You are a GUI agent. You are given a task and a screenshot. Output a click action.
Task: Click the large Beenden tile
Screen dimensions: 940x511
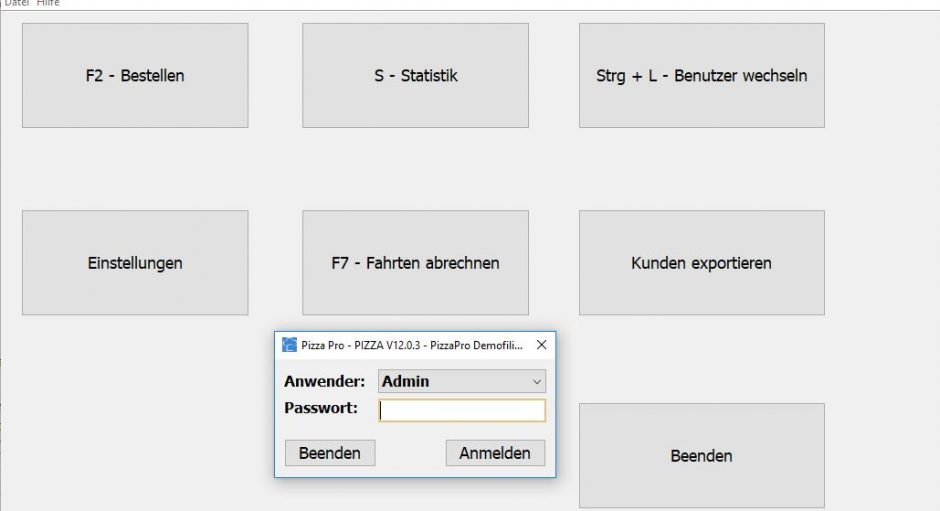coord(701,456)
